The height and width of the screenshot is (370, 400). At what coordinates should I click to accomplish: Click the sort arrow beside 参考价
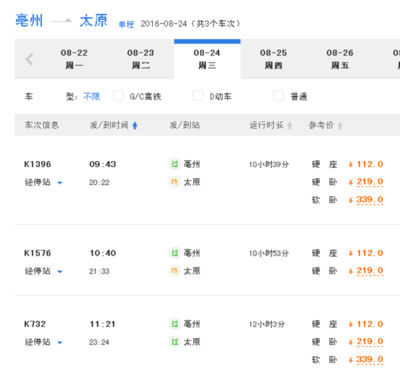tap(340, 126)
